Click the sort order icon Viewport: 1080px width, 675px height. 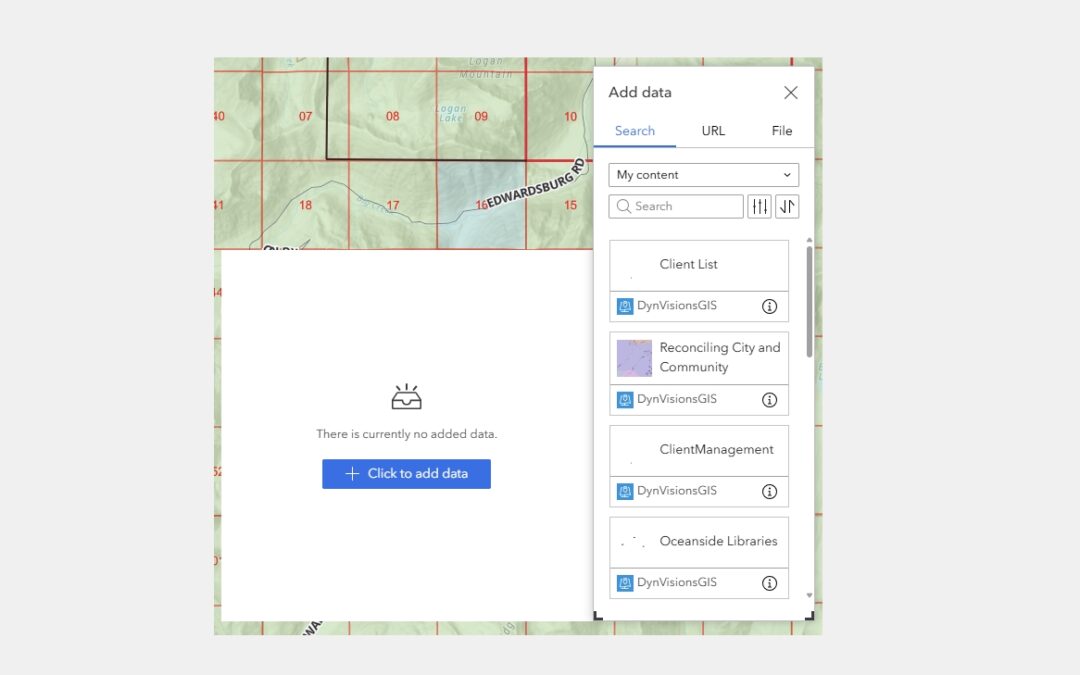click(x=787, y=206)
